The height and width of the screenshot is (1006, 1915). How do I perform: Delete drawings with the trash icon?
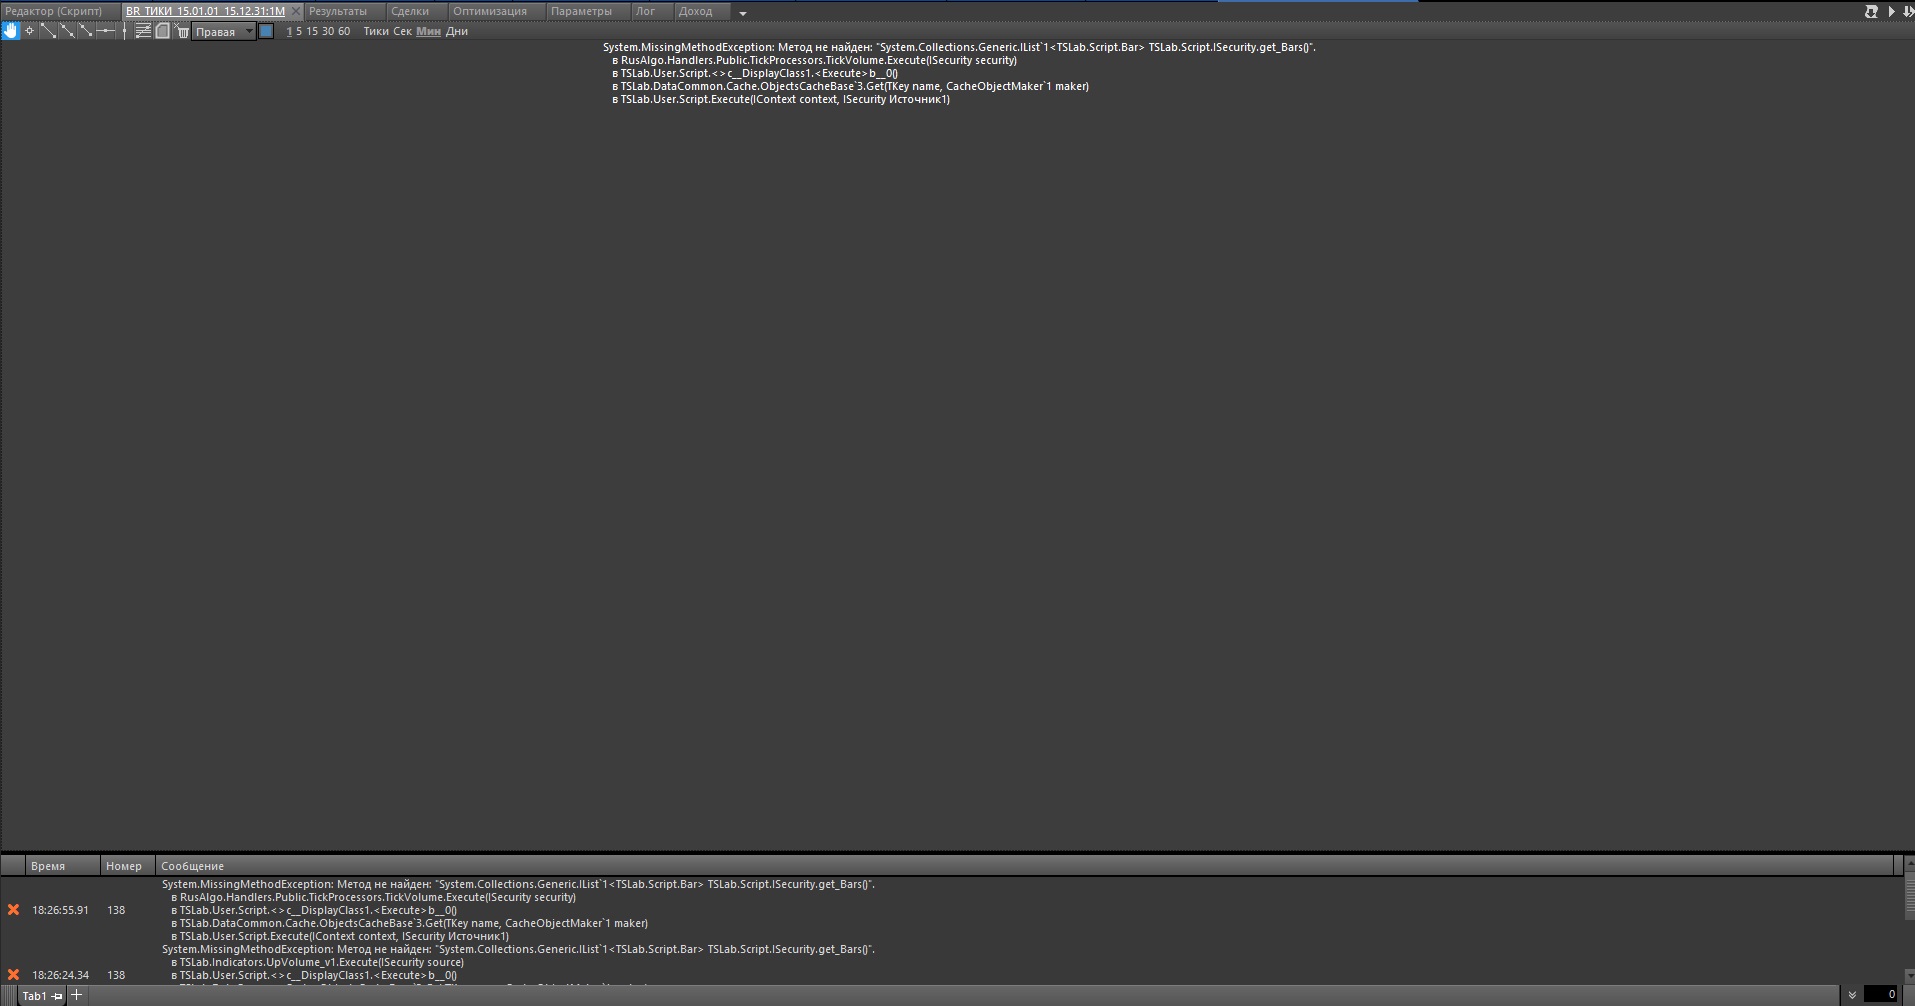point(183,31)
